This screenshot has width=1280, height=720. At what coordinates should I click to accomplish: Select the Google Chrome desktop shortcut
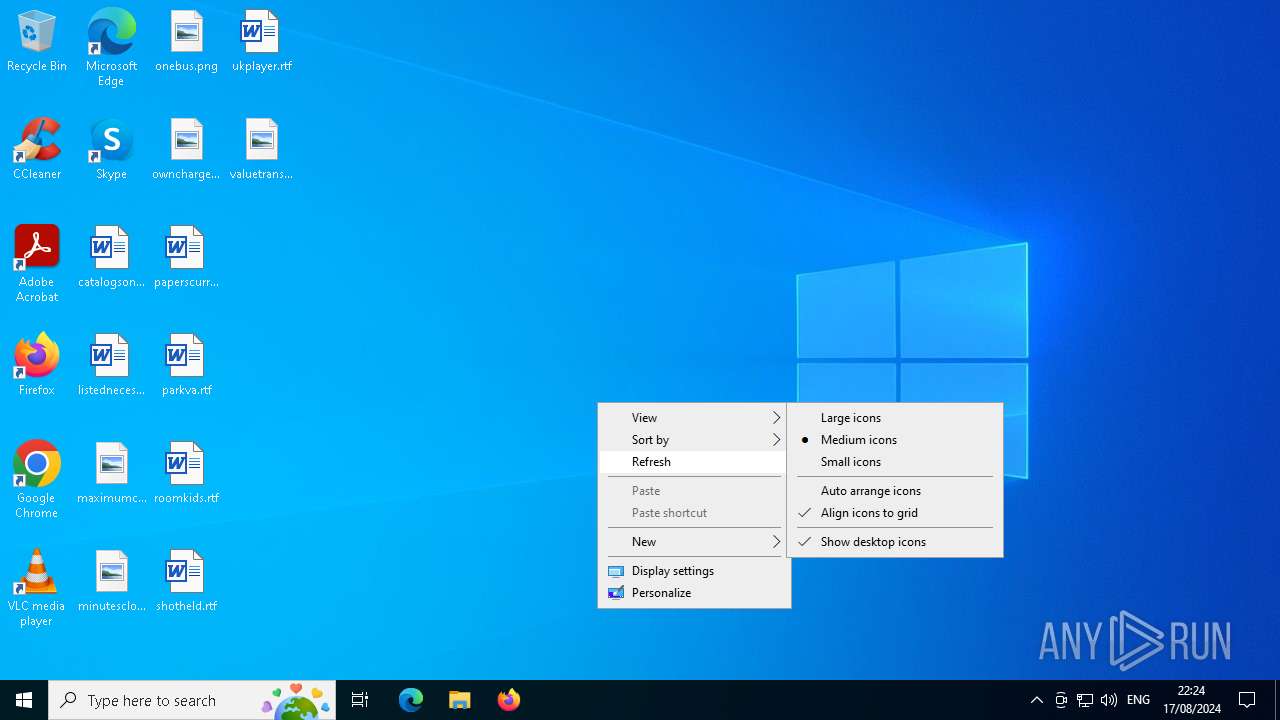click(37, 480)
